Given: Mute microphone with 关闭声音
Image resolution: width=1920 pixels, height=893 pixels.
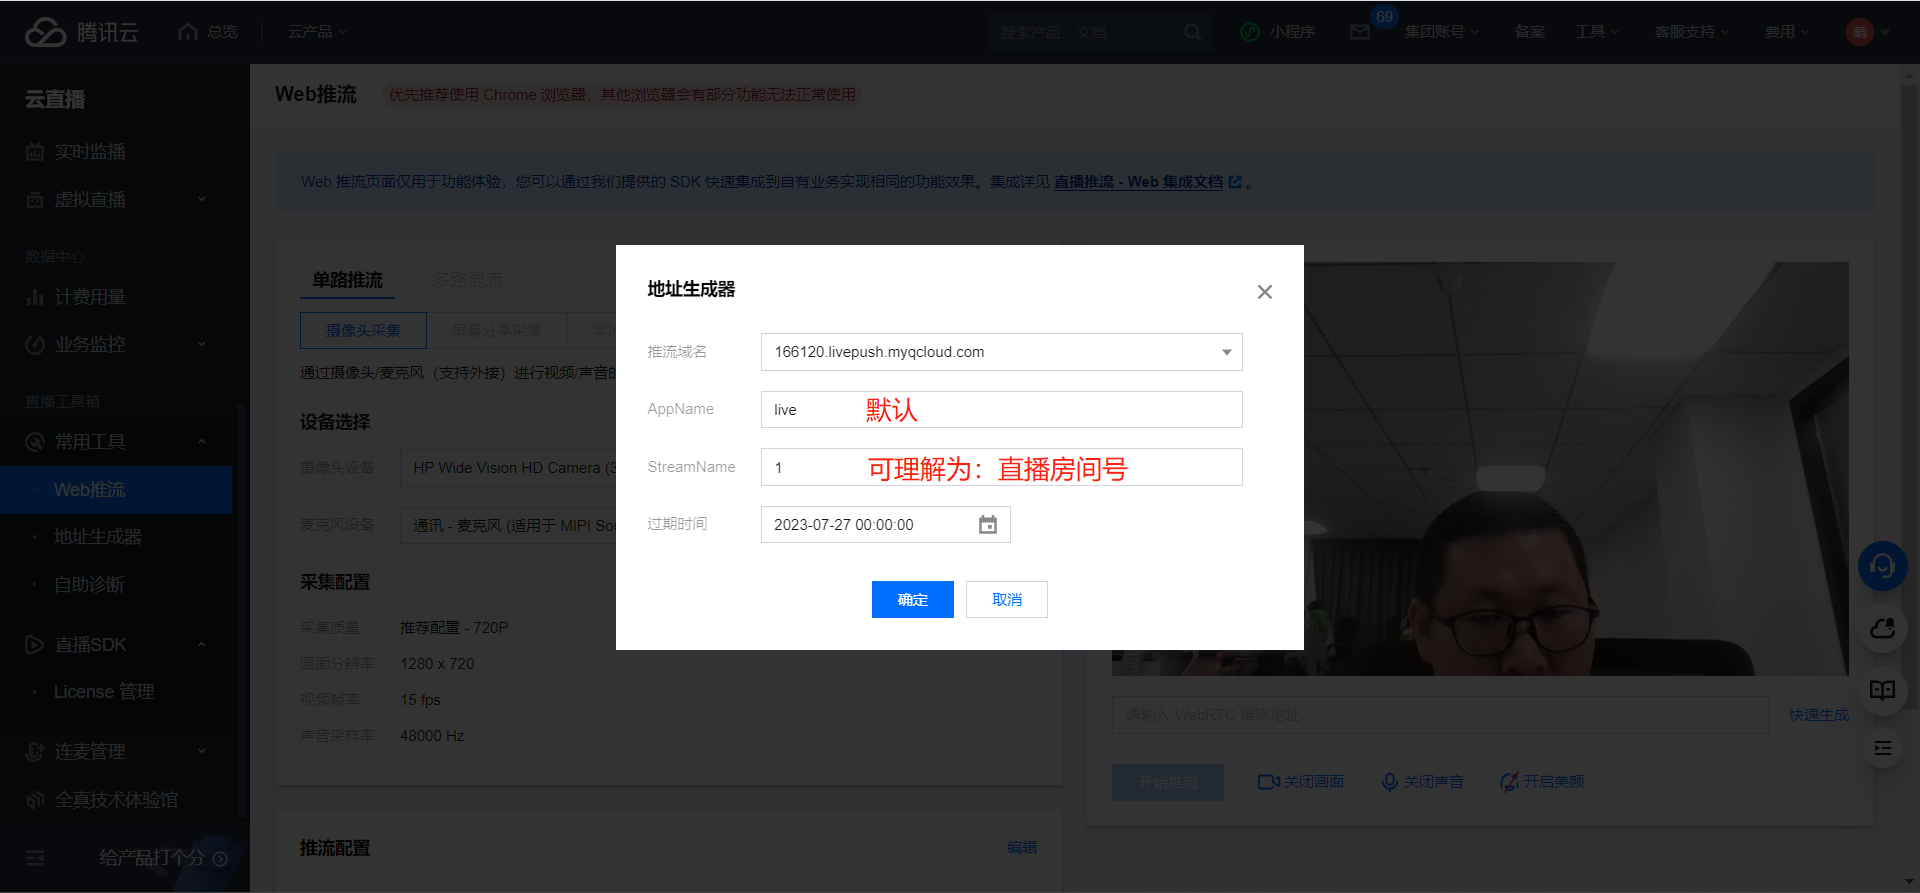Looking at the screenshot, I should pos(1423,782).
